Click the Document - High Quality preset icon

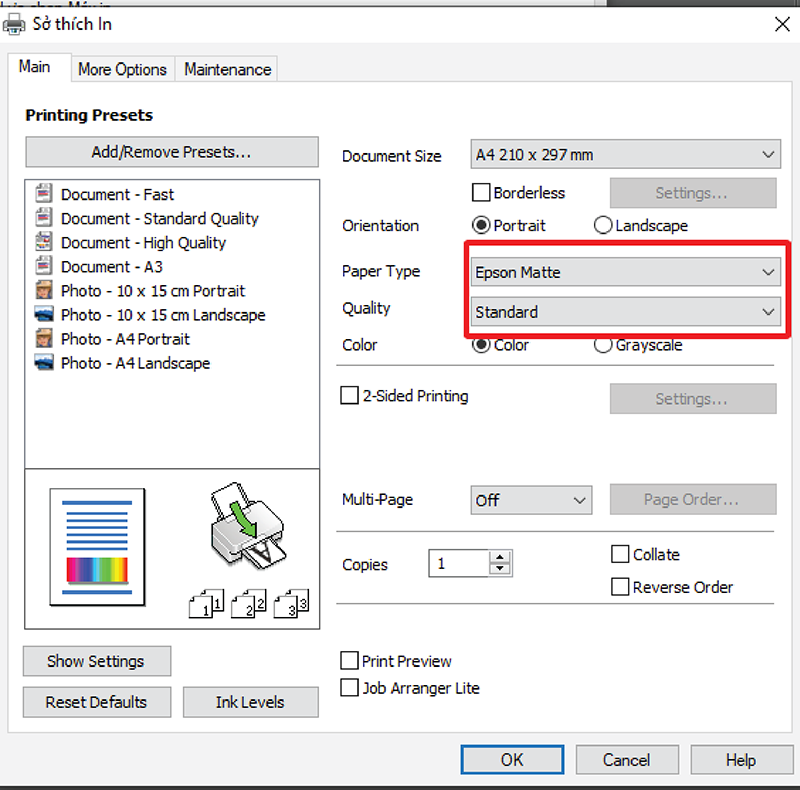pyautogui.click(x=43, y=241)
